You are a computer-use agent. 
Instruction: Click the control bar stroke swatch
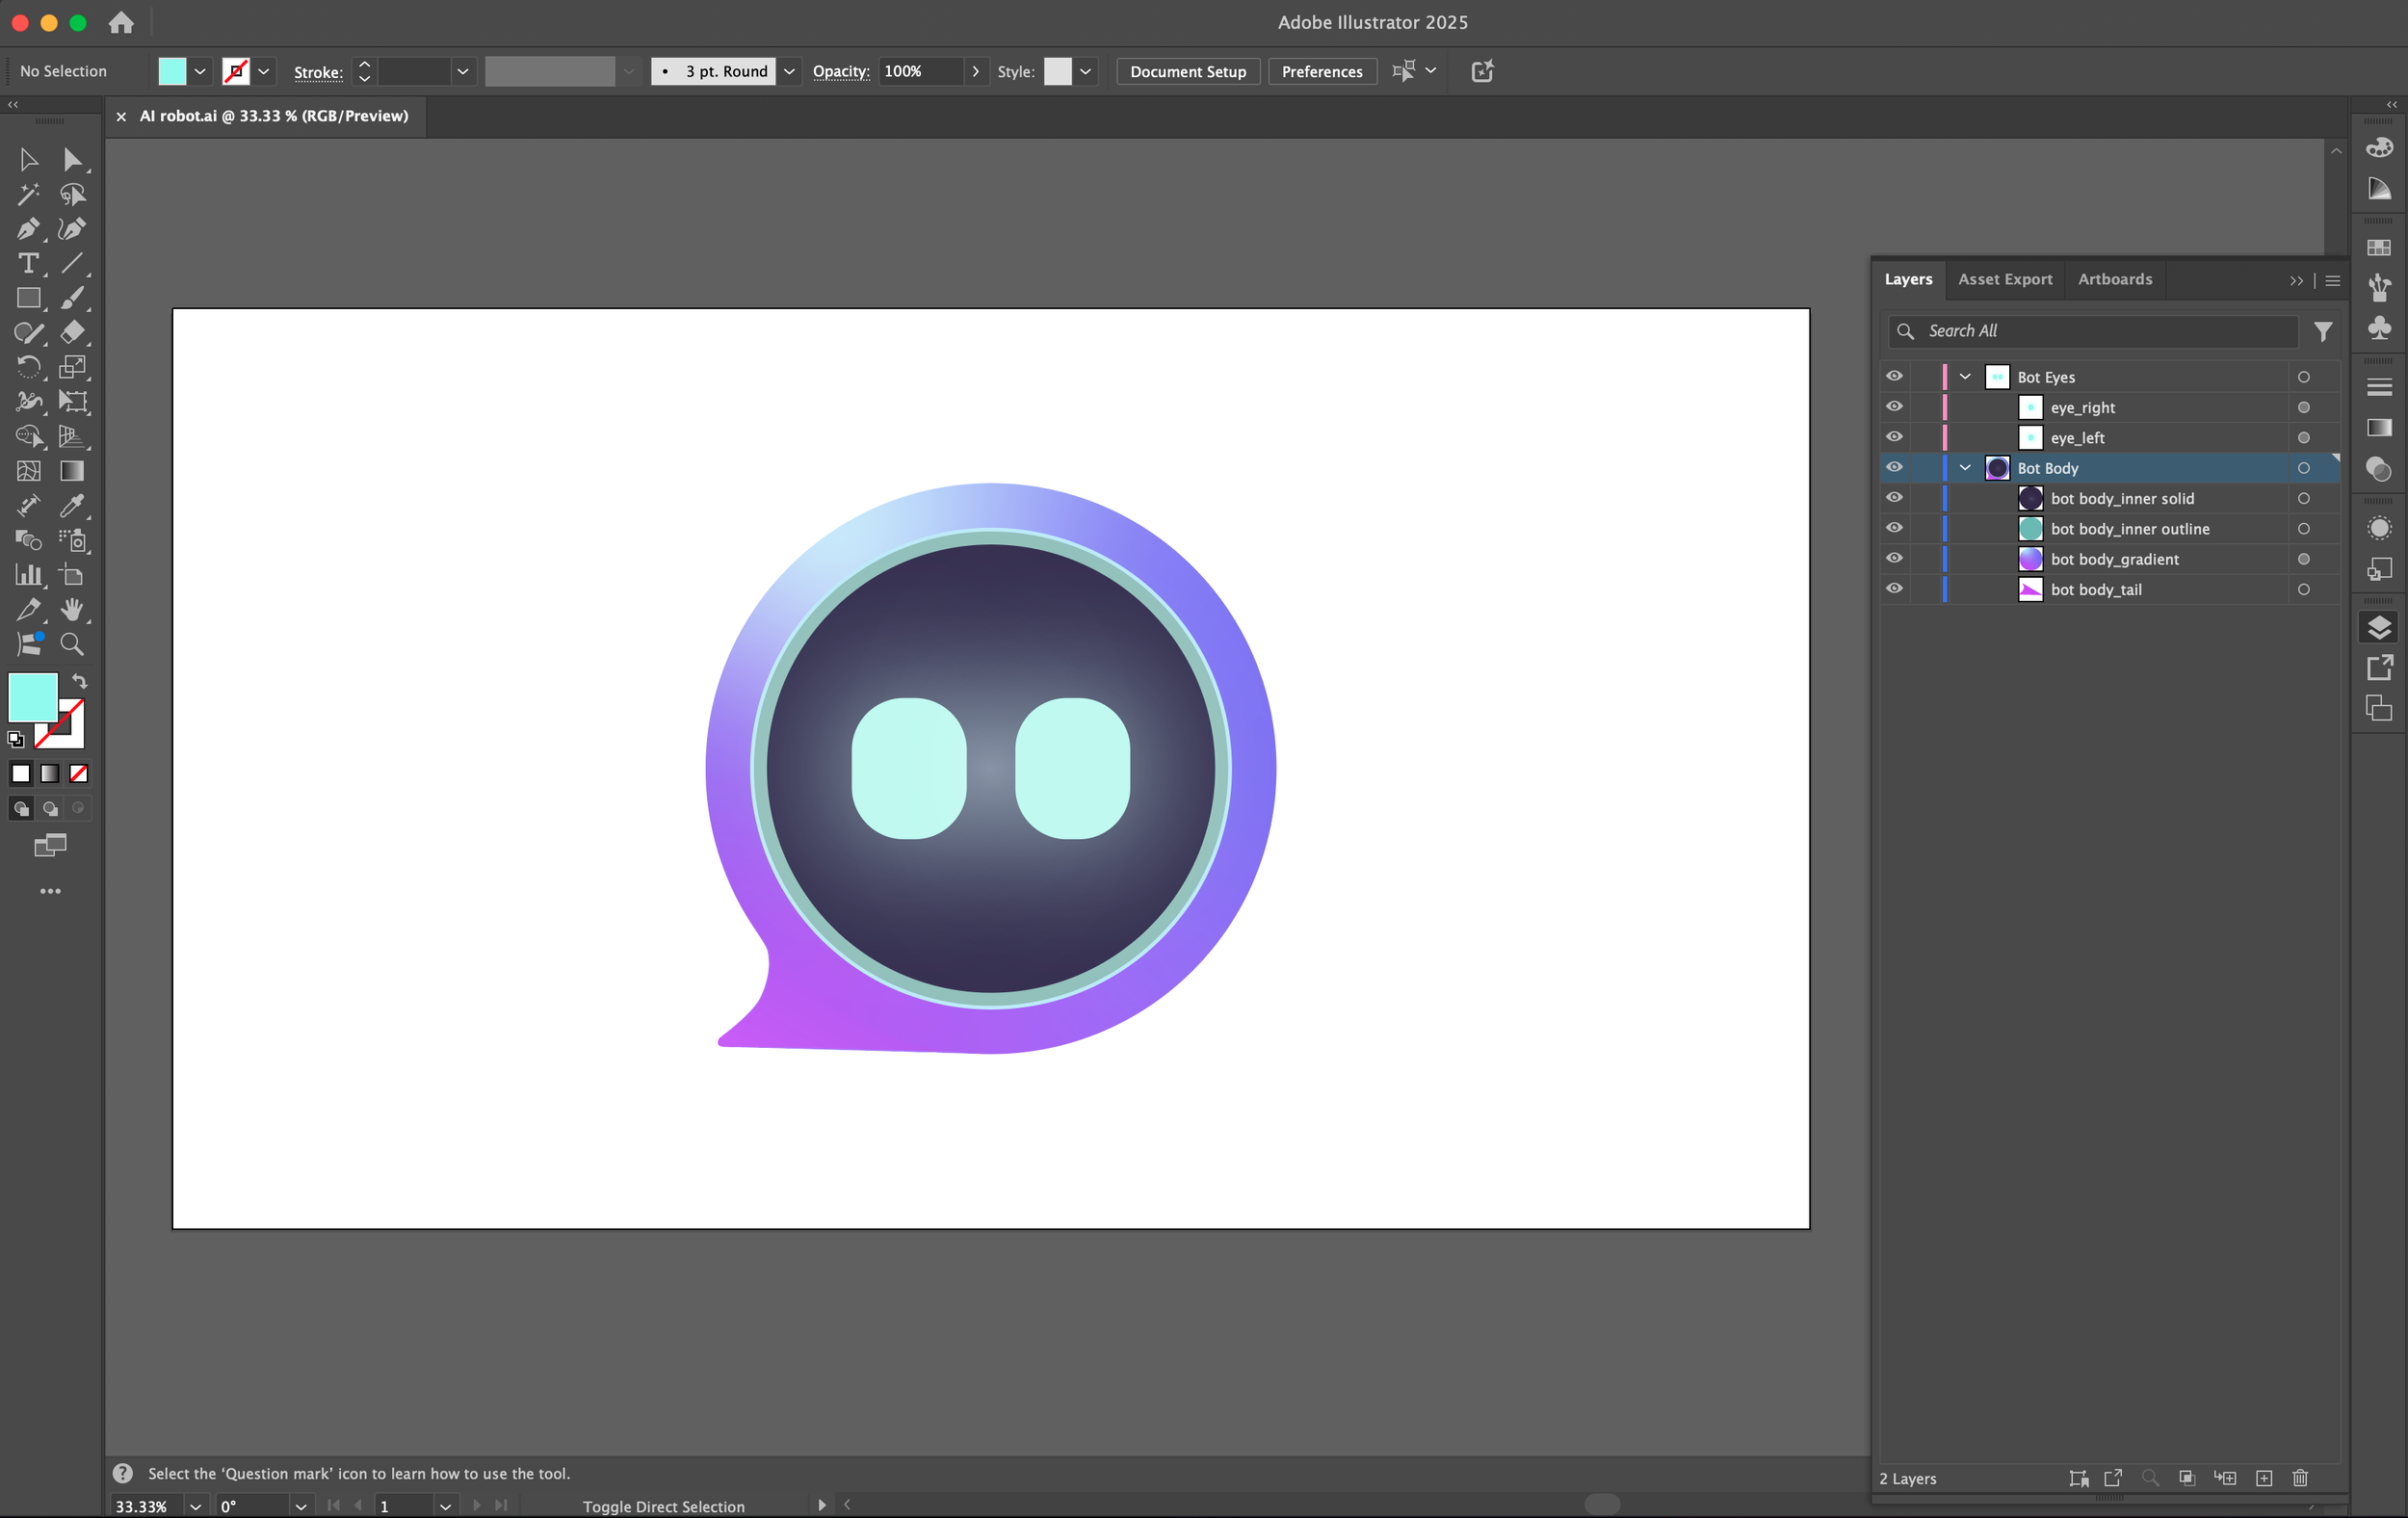[x=235, y=71]
